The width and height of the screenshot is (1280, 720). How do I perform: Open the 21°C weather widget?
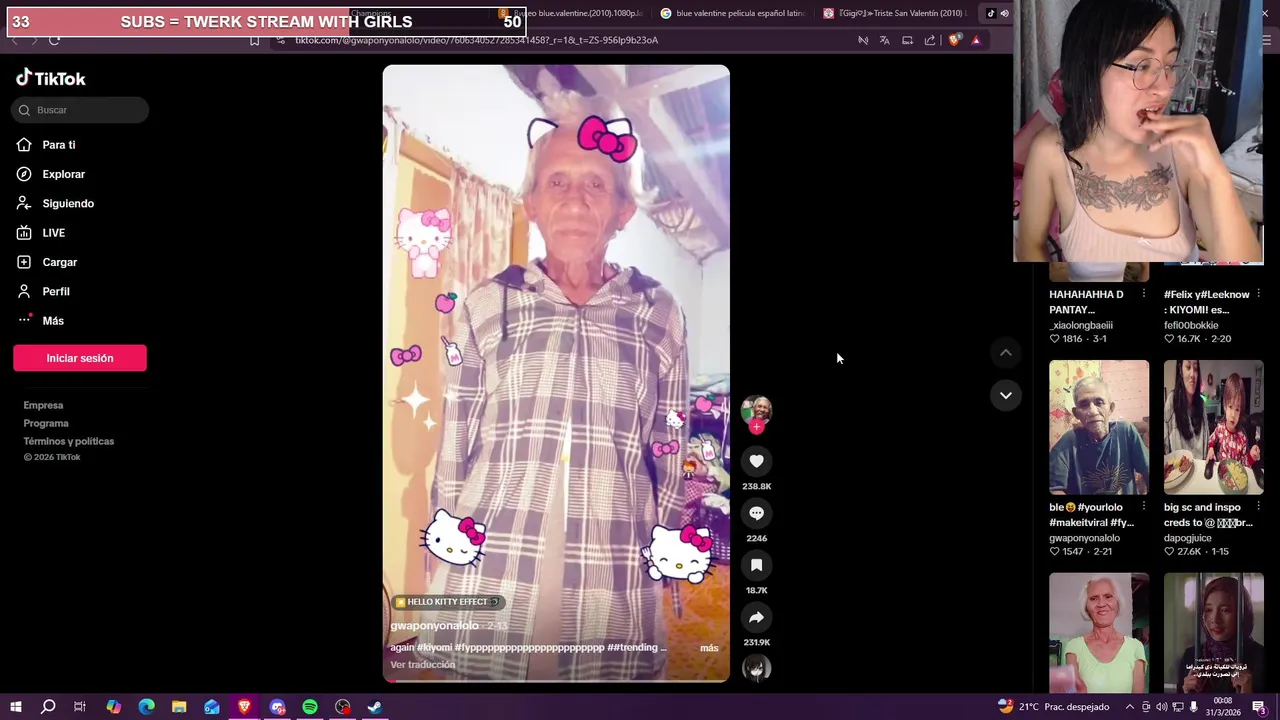1055,707
